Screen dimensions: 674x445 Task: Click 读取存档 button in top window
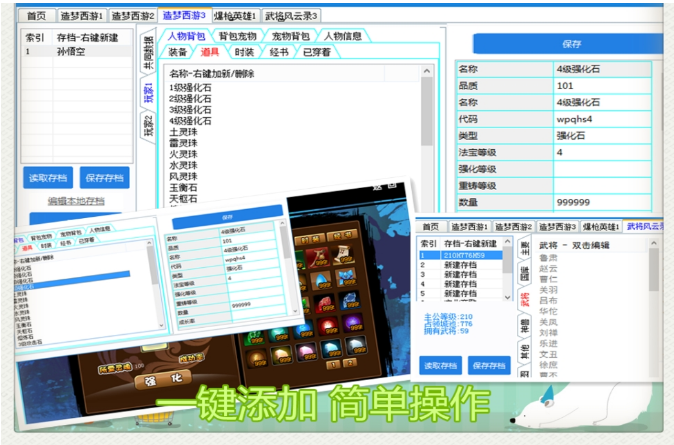[48, 178]
